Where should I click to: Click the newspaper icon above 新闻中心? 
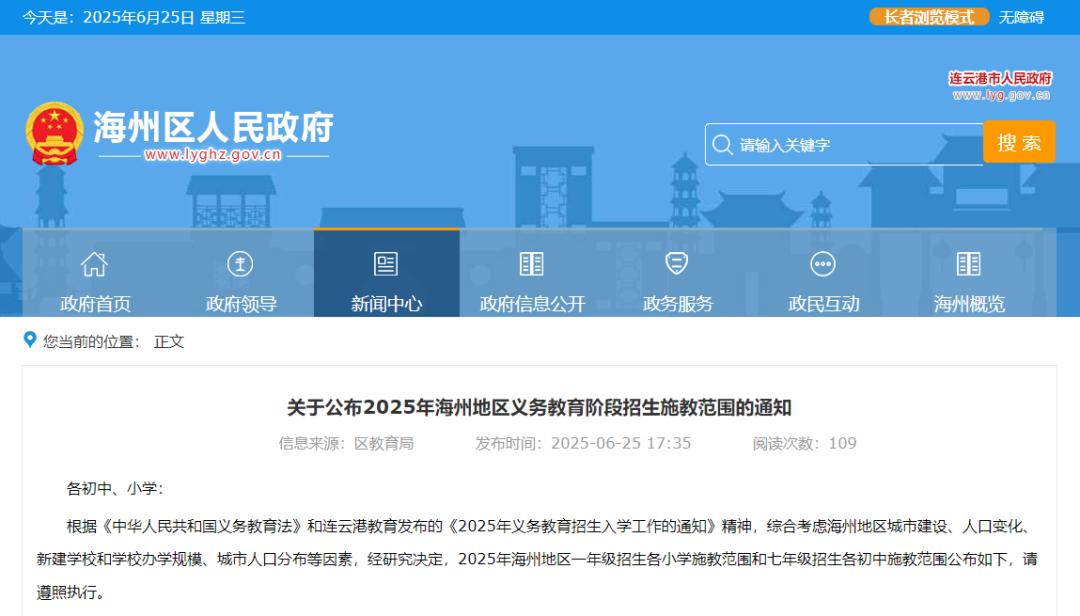coord(386,264)
